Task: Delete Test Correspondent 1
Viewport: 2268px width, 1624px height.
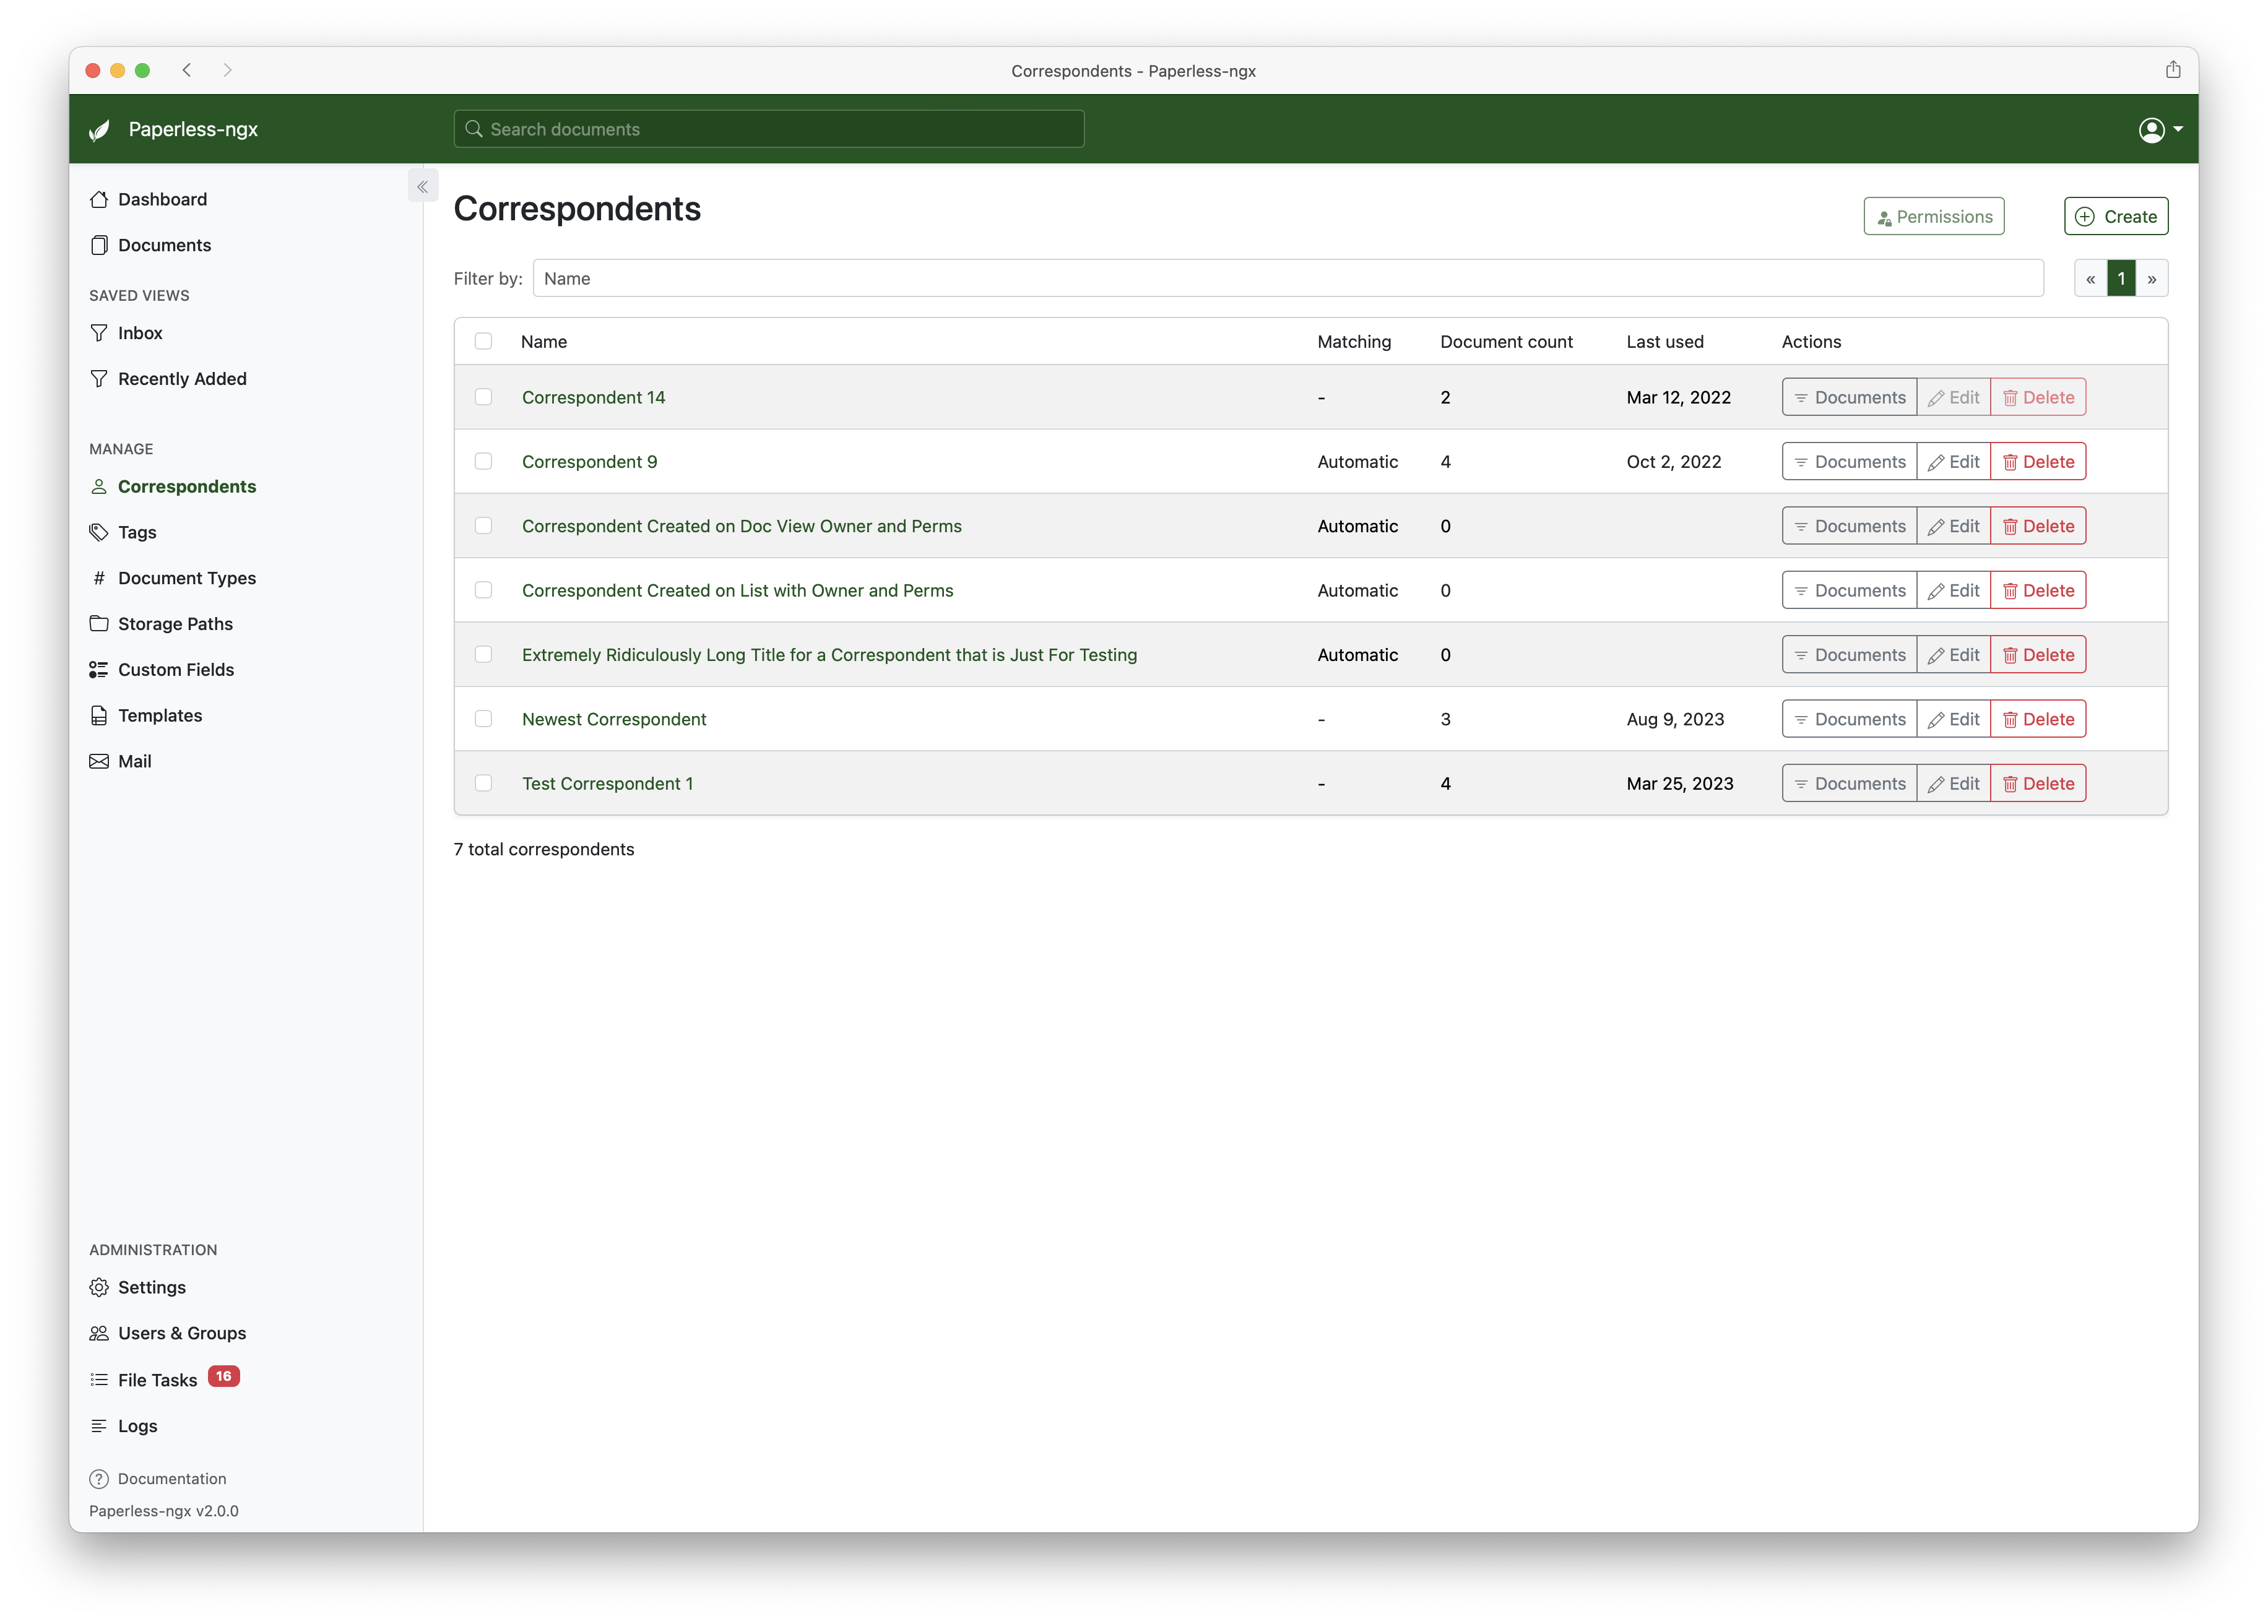Action: click(x=2037, y=784)
